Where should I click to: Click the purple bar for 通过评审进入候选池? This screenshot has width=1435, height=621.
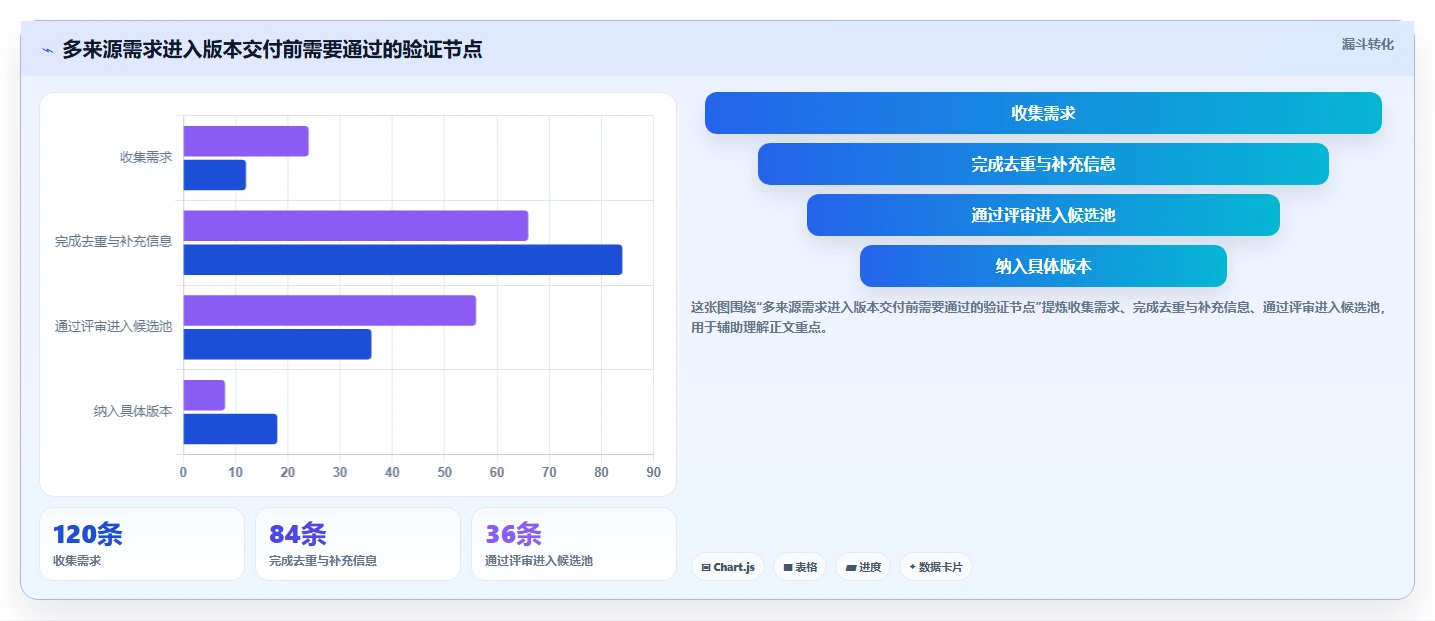point(329,310)
